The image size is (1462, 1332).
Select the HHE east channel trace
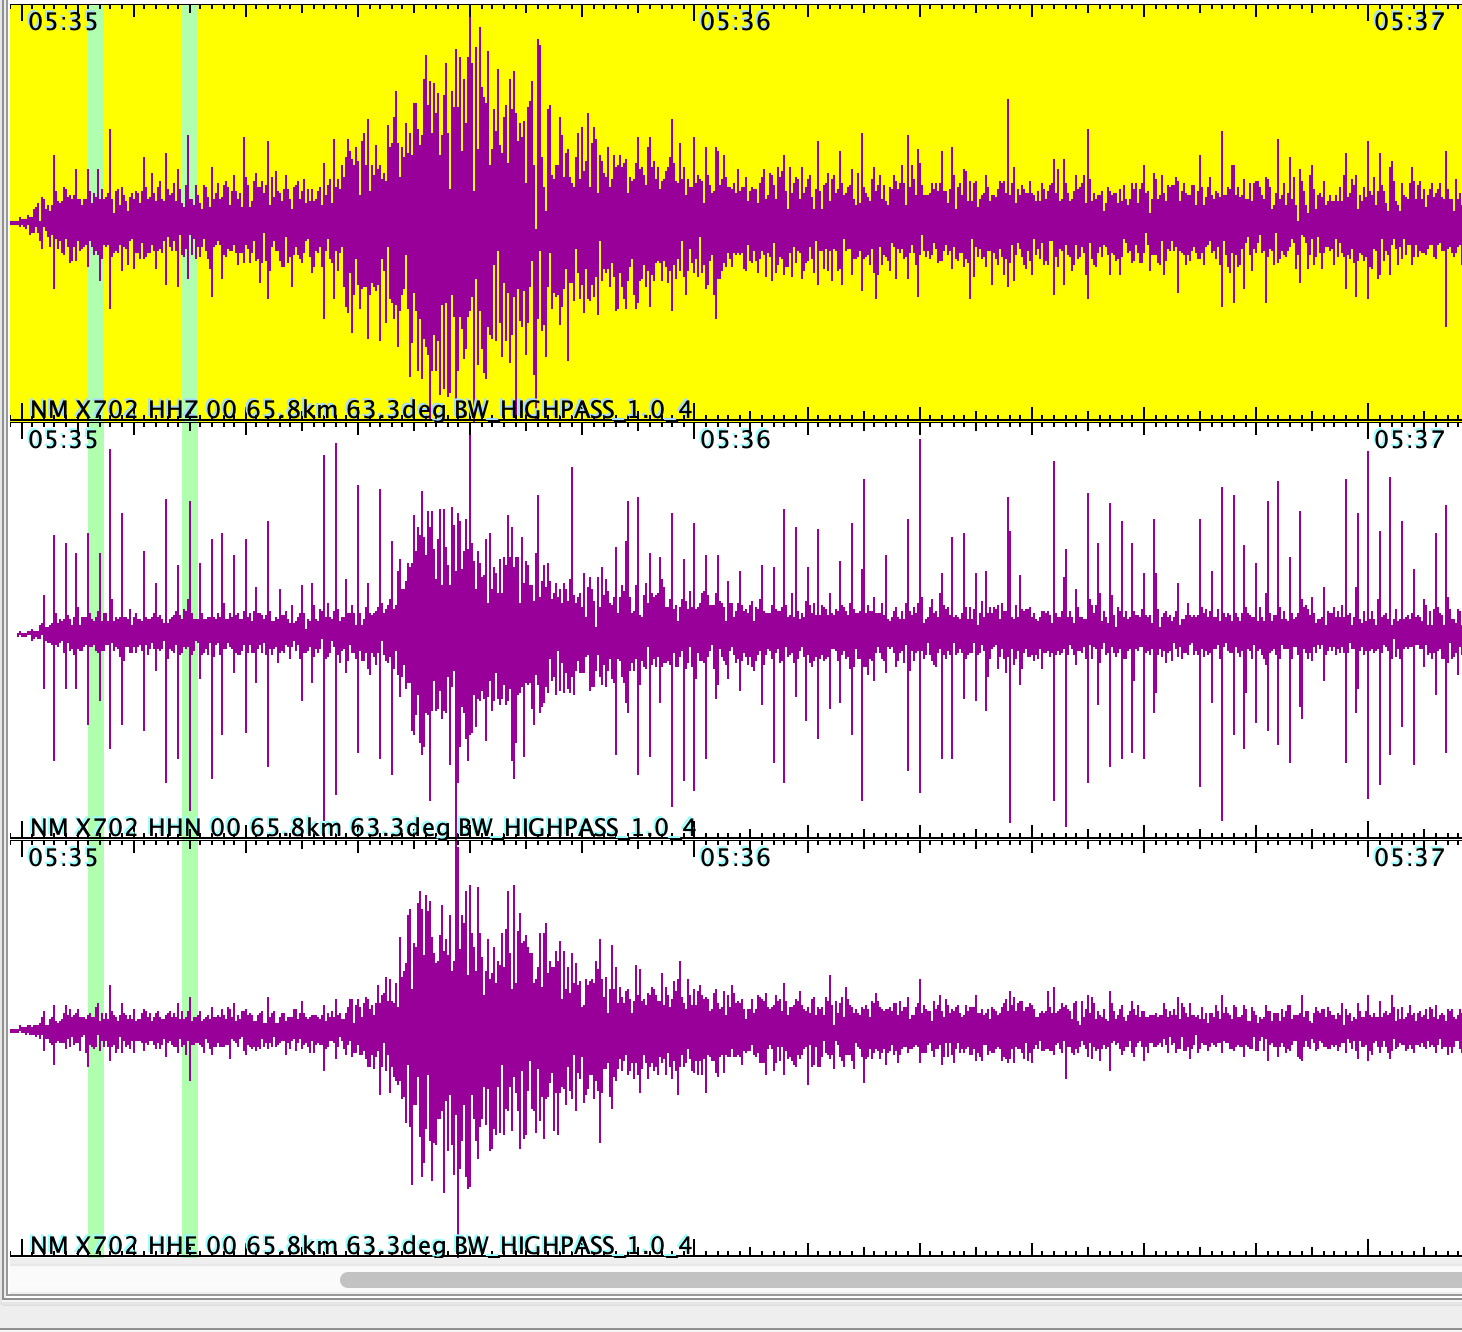(735, 1049)
